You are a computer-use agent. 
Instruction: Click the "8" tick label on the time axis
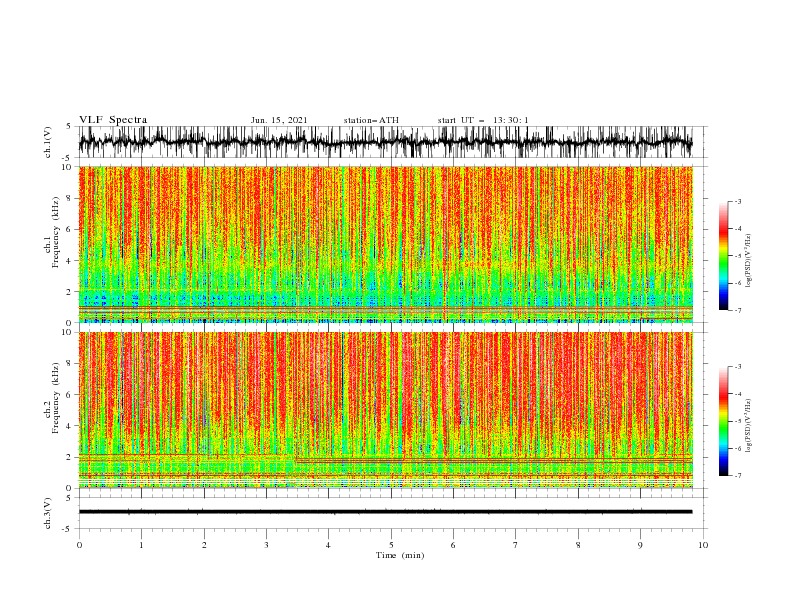click(x=578, y=545)
